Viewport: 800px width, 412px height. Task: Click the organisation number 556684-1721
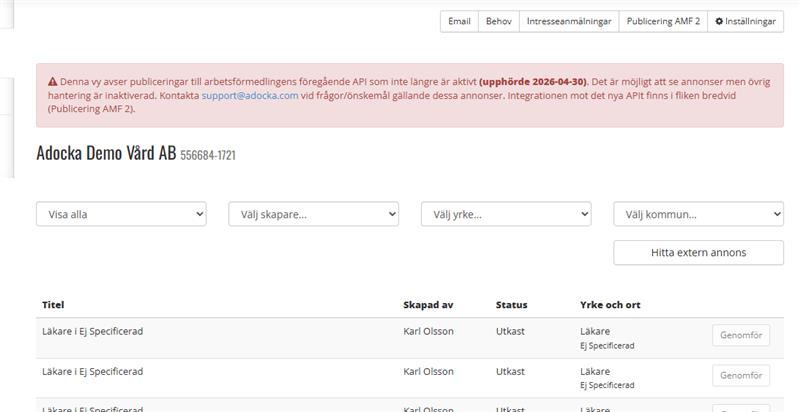pos(208,155)
